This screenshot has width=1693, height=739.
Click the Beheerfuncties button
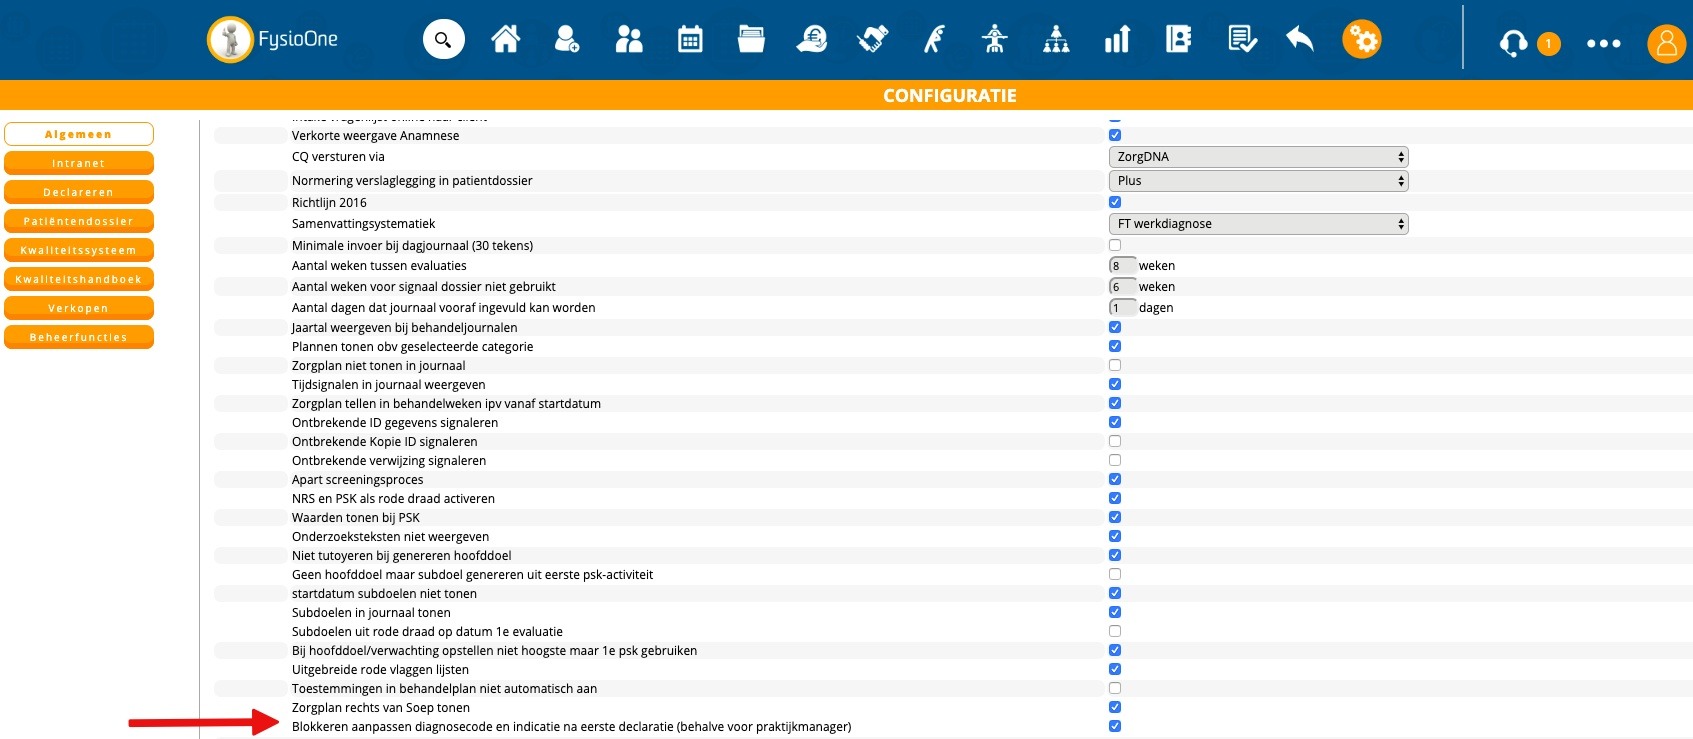(79, 337)
